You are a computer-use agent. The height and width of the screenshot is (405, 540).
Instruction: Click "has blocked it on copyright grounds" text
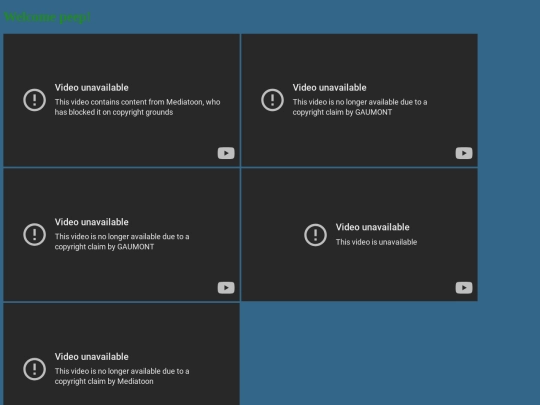click(x=114, y=112)
